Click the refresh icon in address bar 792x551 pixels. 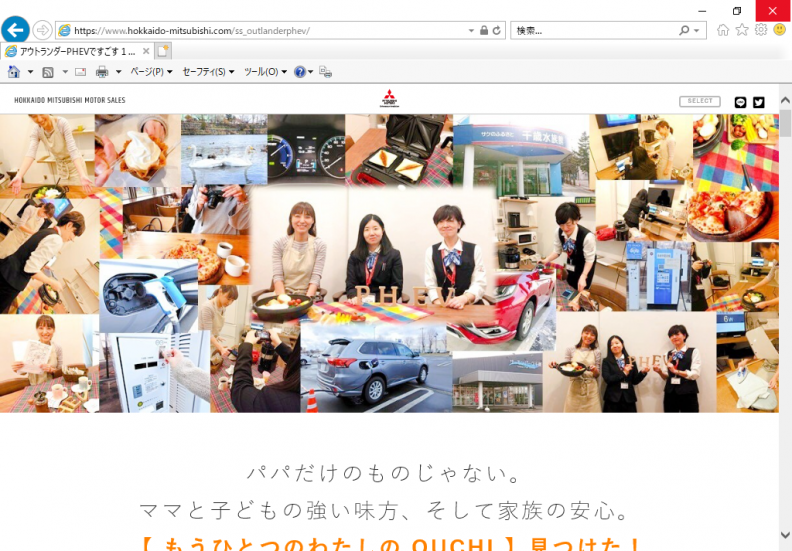tap(497, 31)
